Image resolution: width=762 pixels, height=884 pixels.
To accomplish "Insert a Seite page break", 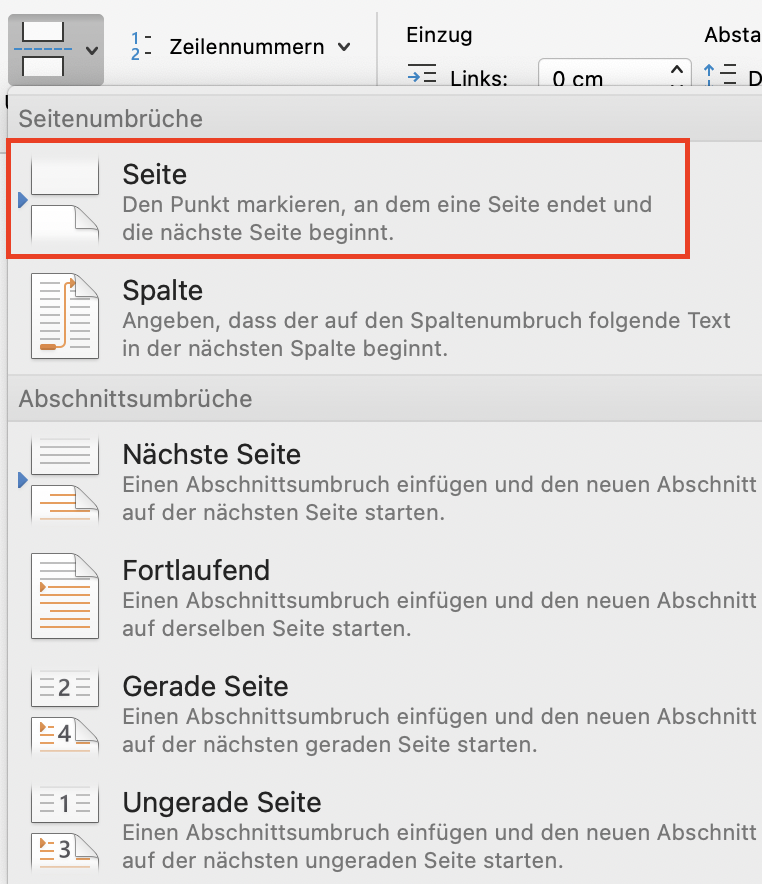I will click(x=348, y=200).
